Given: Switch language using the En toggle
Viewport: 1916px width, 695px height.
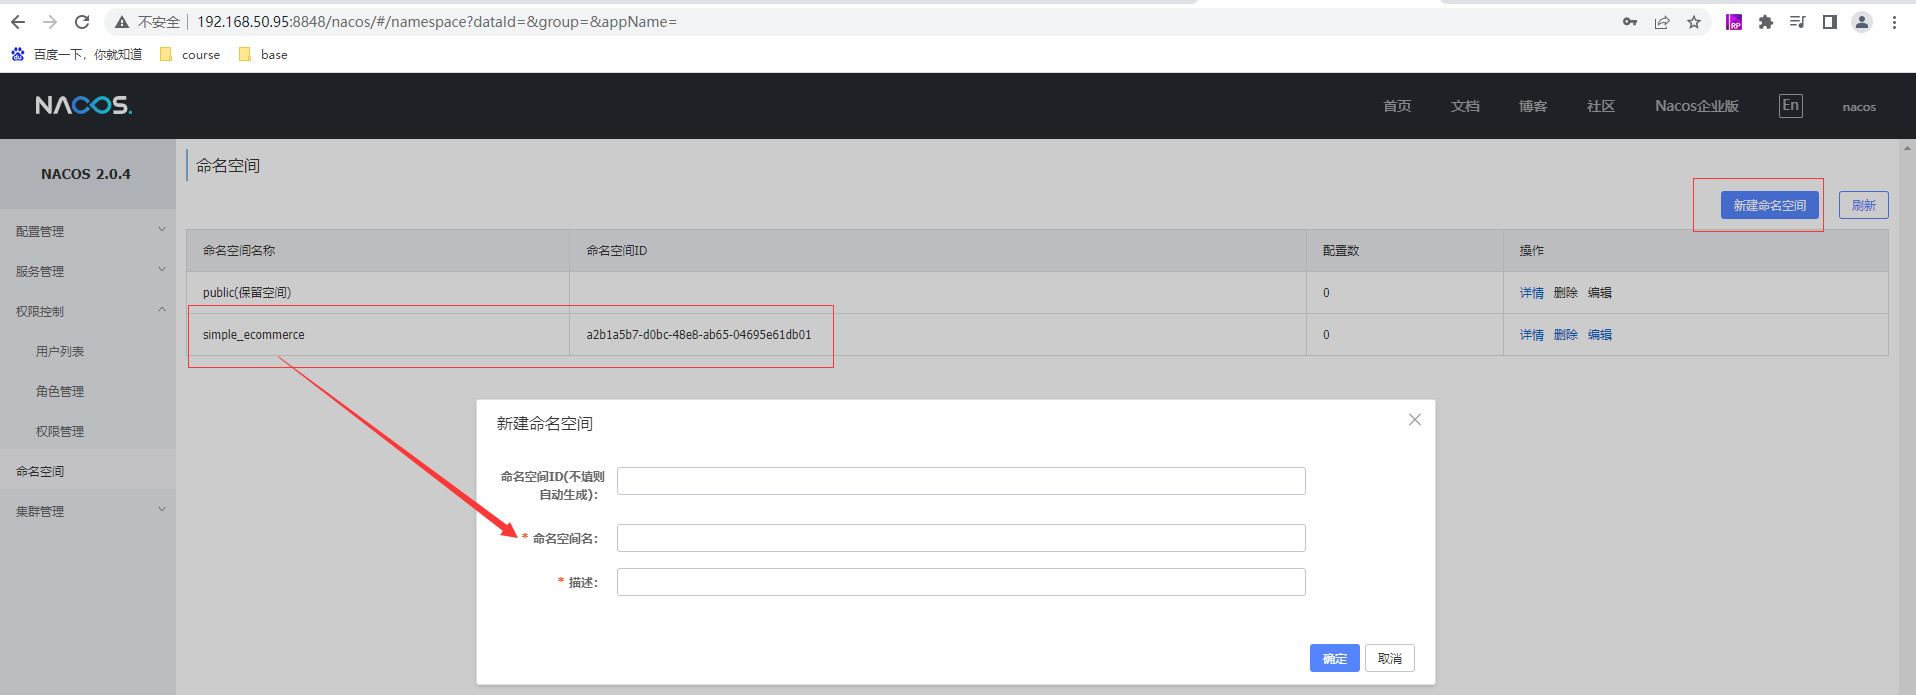Looking at the screenshot, I should point(1790,106).
